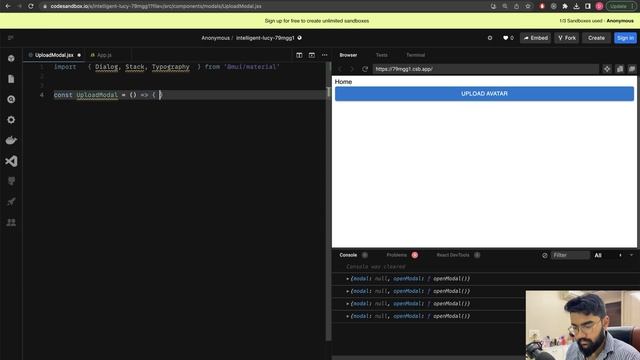
Task: Open the Chrome extensions puzzle icon
Action: (x=565, y=6)
